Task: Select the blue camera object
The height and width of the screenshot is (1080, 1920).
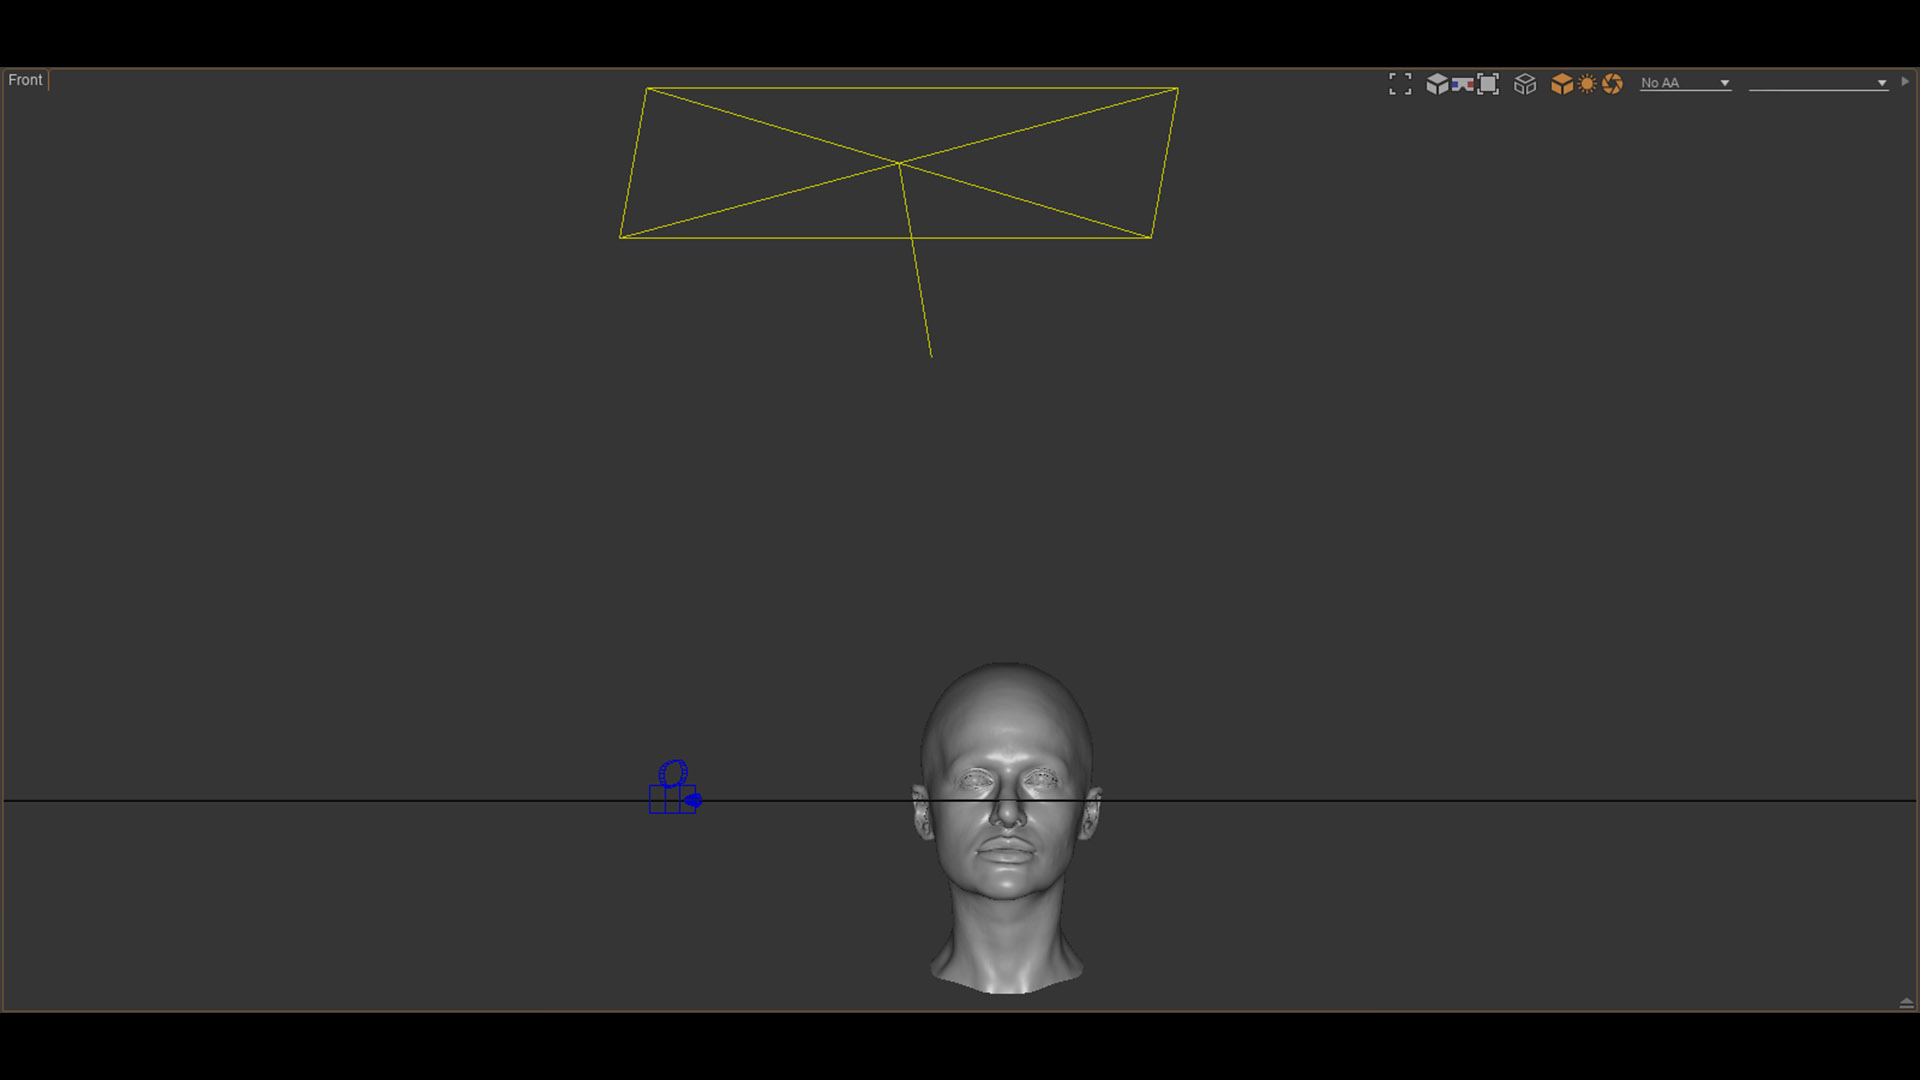Action: point(671,799)
